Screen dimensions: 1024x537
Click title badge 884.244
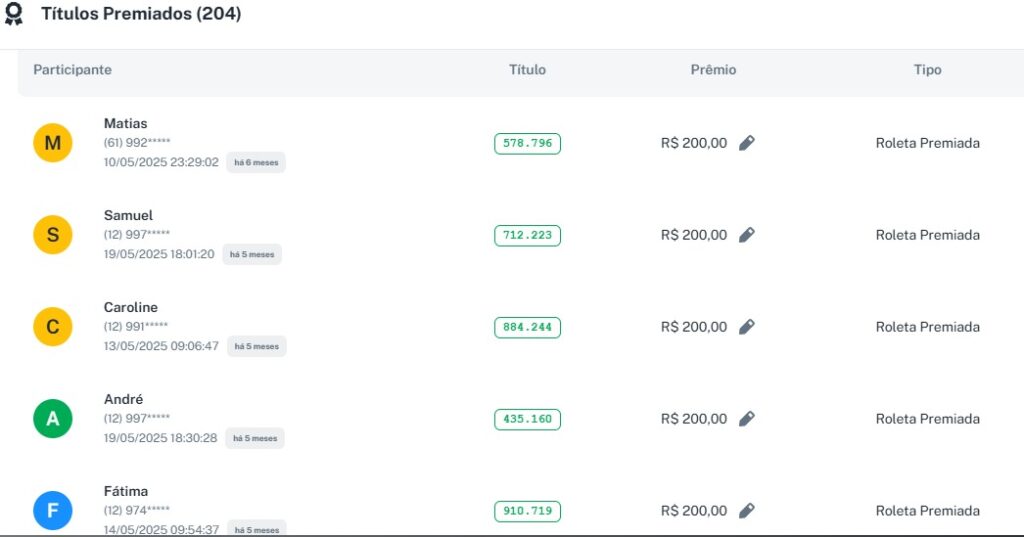pos(527,328)
